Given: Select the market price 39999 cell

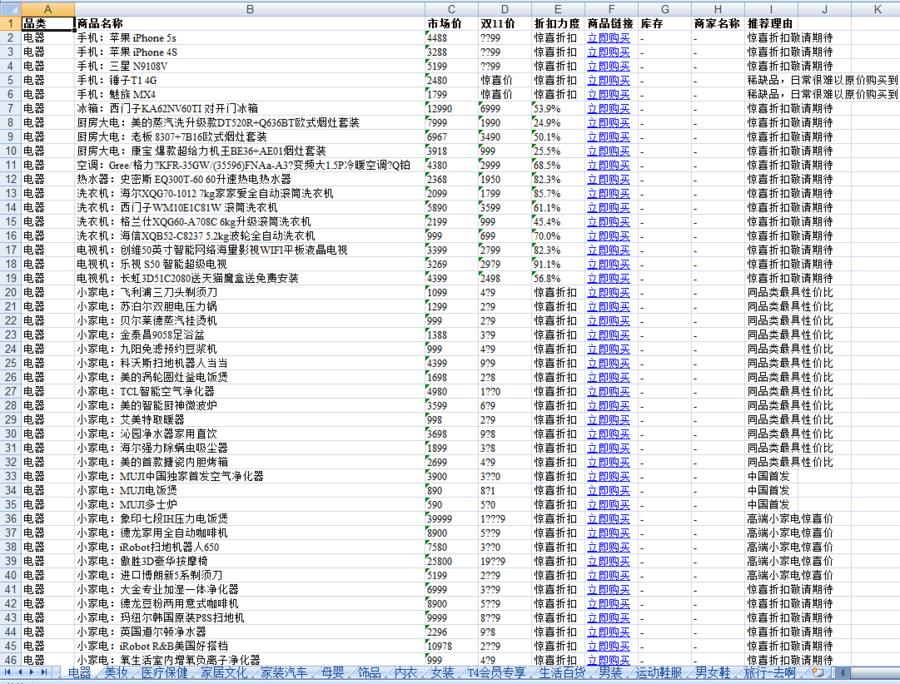Looking at the screenshot, I should coord(452,518).
